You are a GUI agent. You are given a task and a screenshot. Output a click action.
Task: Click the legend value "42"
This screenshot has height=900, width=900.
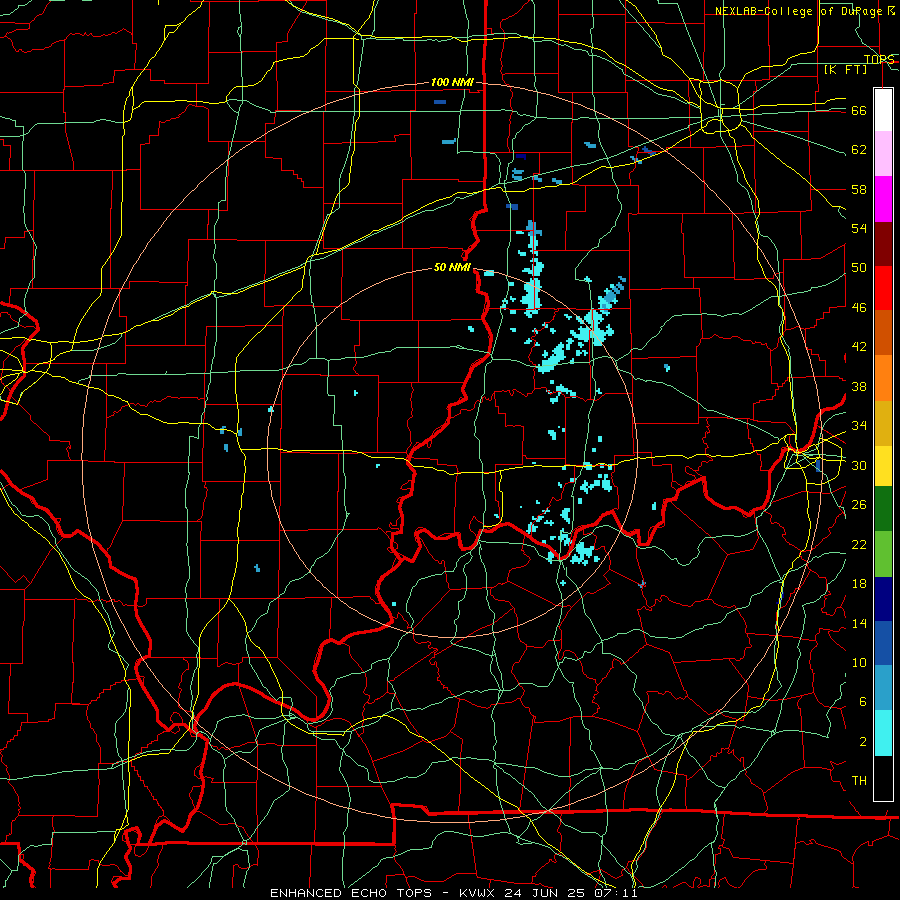pyautogui.click(x=859, y=347)
